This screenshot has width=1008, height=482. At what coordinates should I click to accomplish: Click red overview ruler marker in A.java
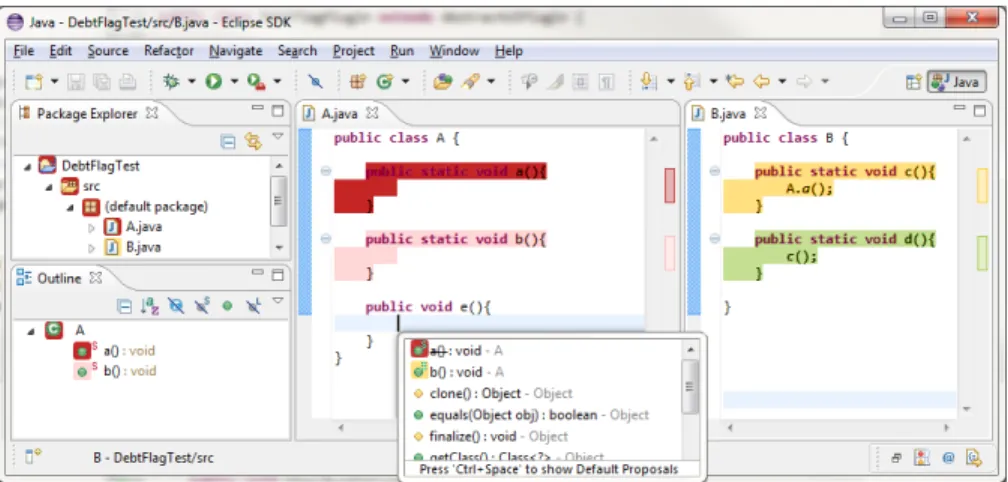tap(670, 186)
